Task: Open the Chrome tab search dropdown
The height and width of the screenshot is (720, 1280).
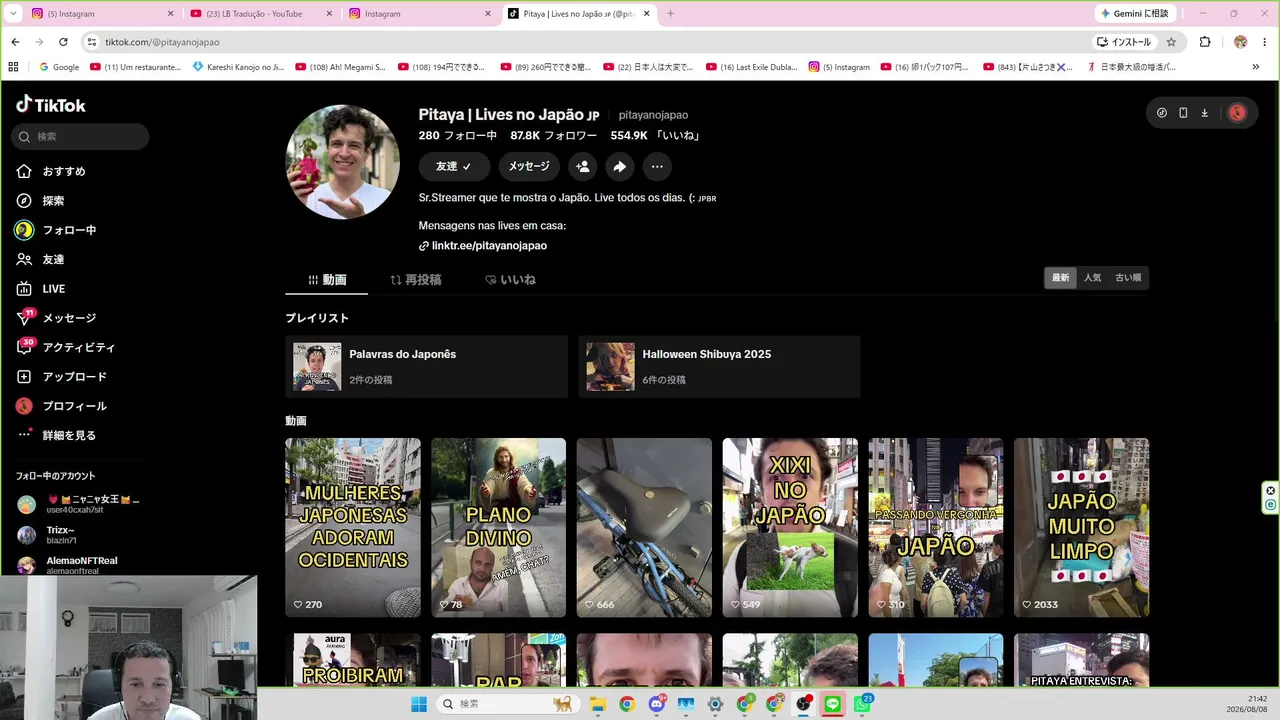Action: [13, 13]
